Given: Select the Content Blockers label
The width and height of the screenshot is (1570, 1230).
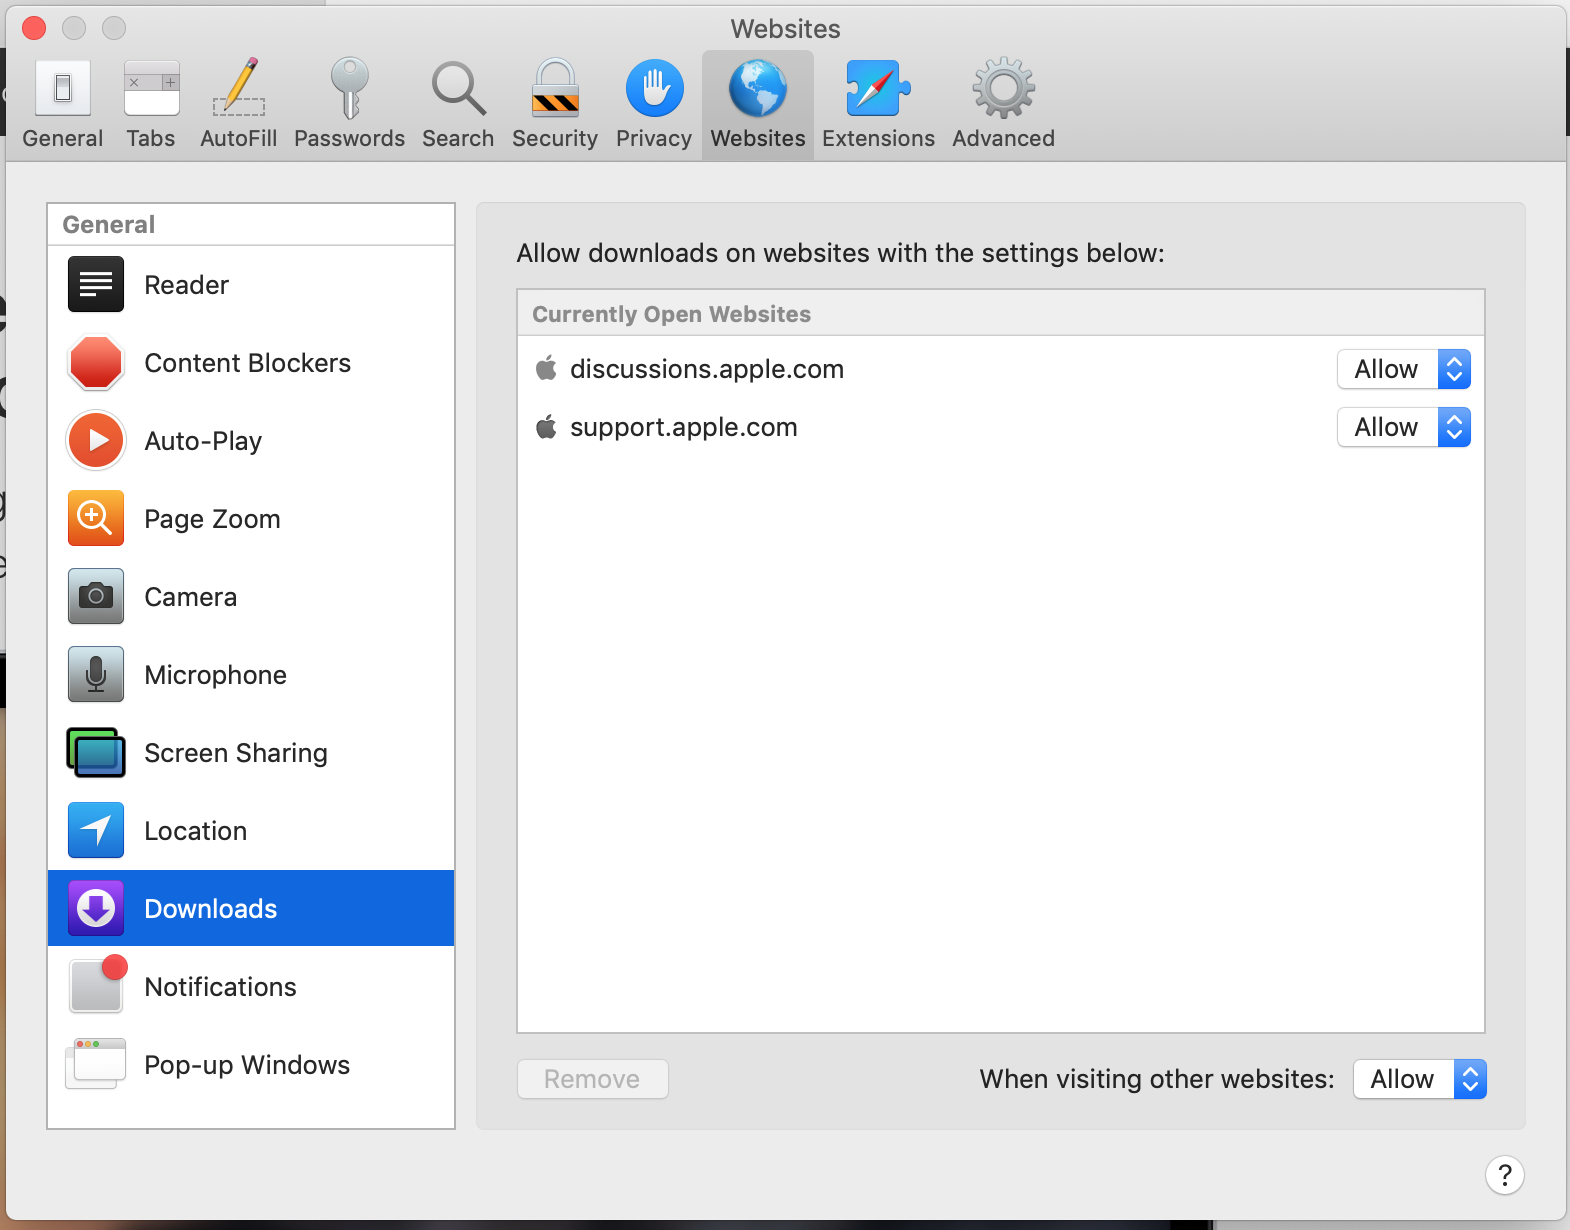Looking at the screenshot, I should [248, 363].
